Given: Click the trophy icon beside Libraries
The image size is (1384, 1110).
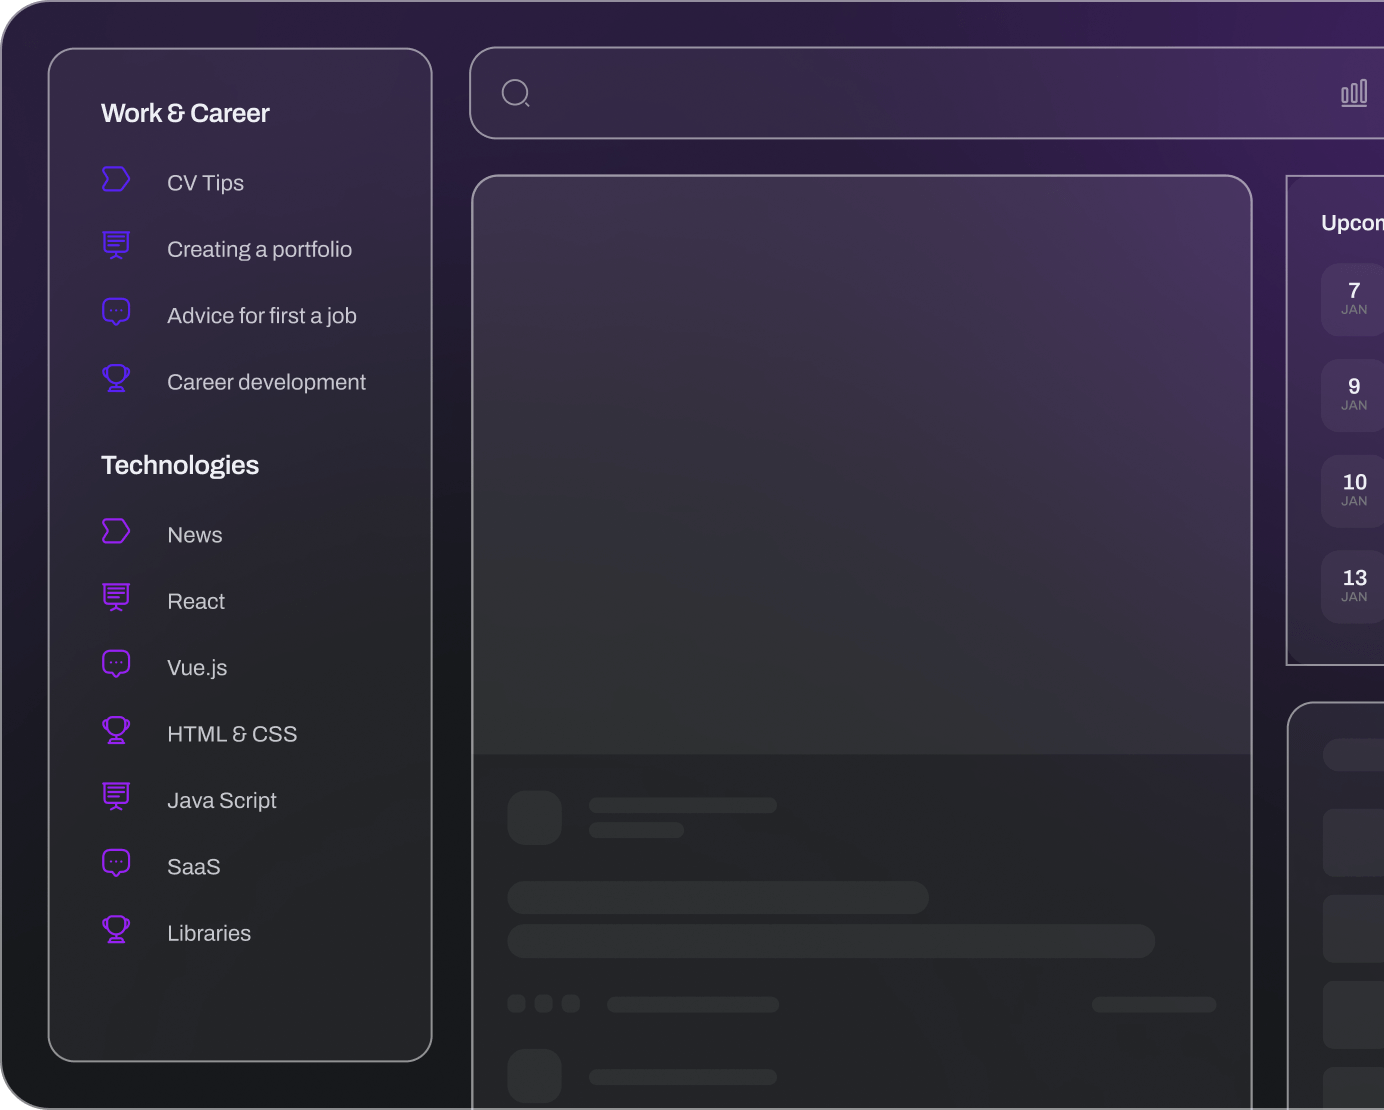Looking at the screenshot, I should [x=116, y=929].
